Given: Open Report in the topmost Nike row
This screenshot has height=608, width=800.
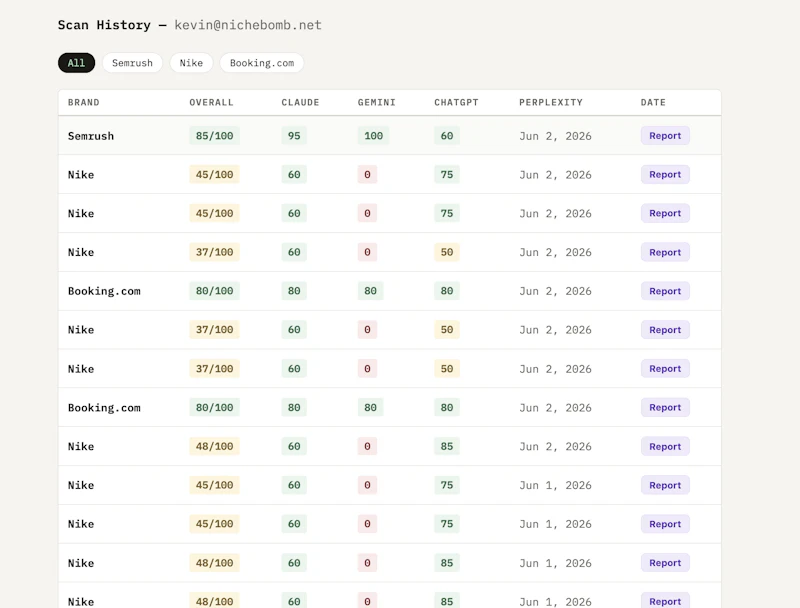Looking at the screenshot, I should pos(665,174).
